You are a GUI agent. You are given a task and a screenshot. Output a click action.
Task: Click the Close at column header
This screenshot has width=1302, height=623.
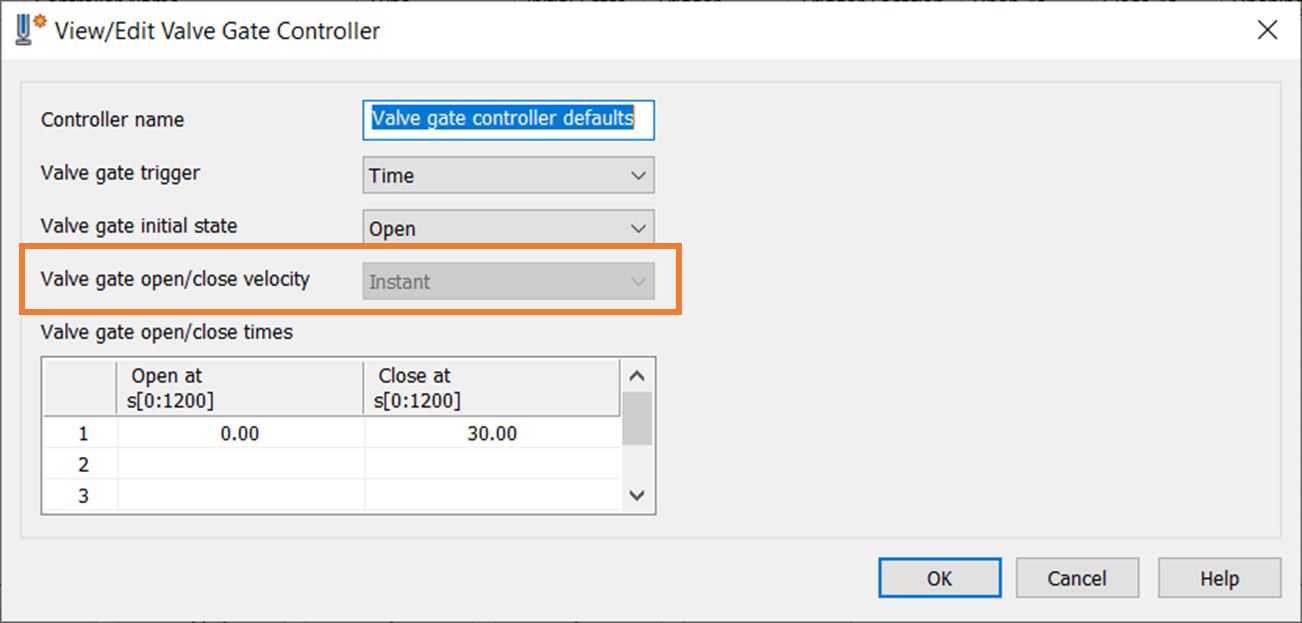(x=492, y=388)
